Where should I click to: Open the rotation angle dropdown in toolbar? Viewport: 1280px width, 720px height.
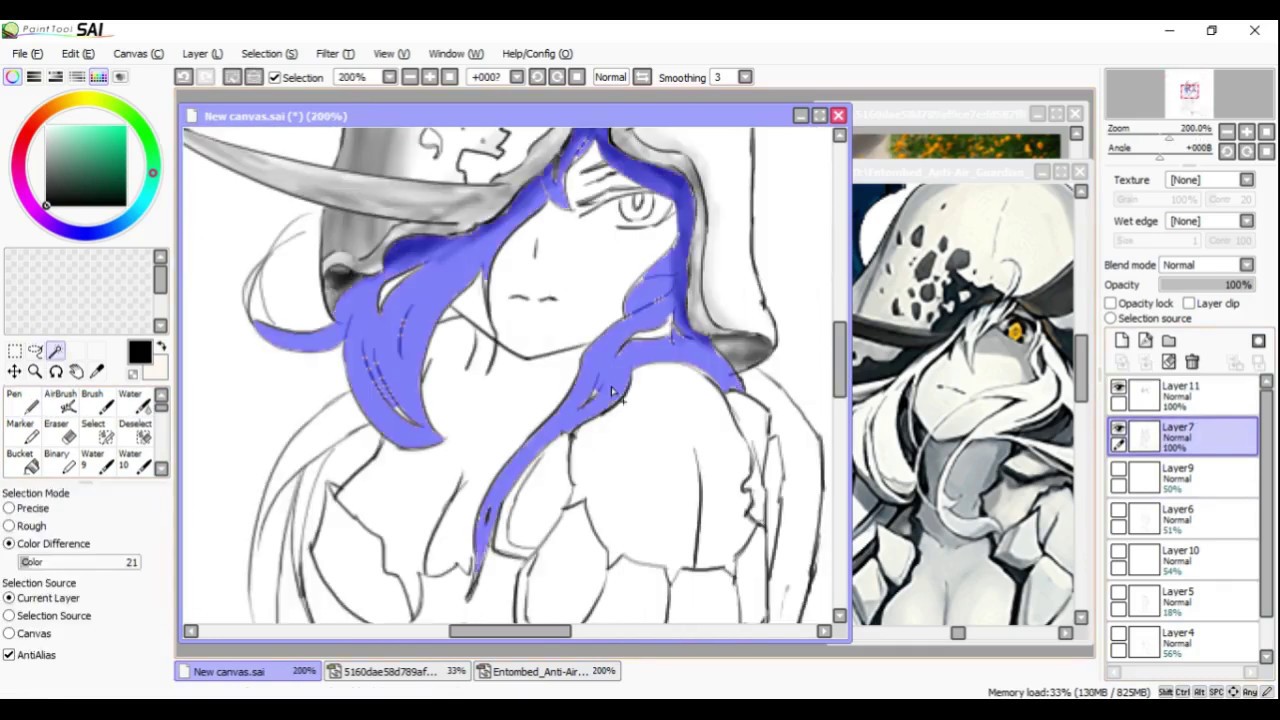(x=516, y=77)
